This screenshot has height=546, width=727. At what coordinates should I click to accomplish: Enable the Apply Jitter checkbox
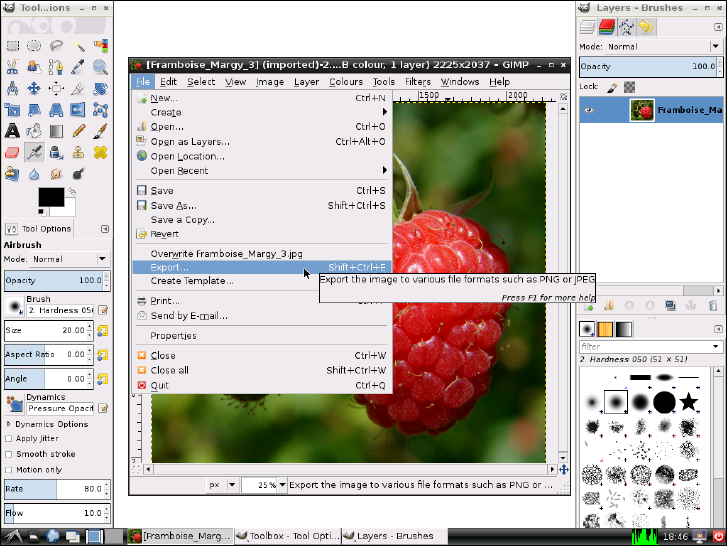pos(8,438)
